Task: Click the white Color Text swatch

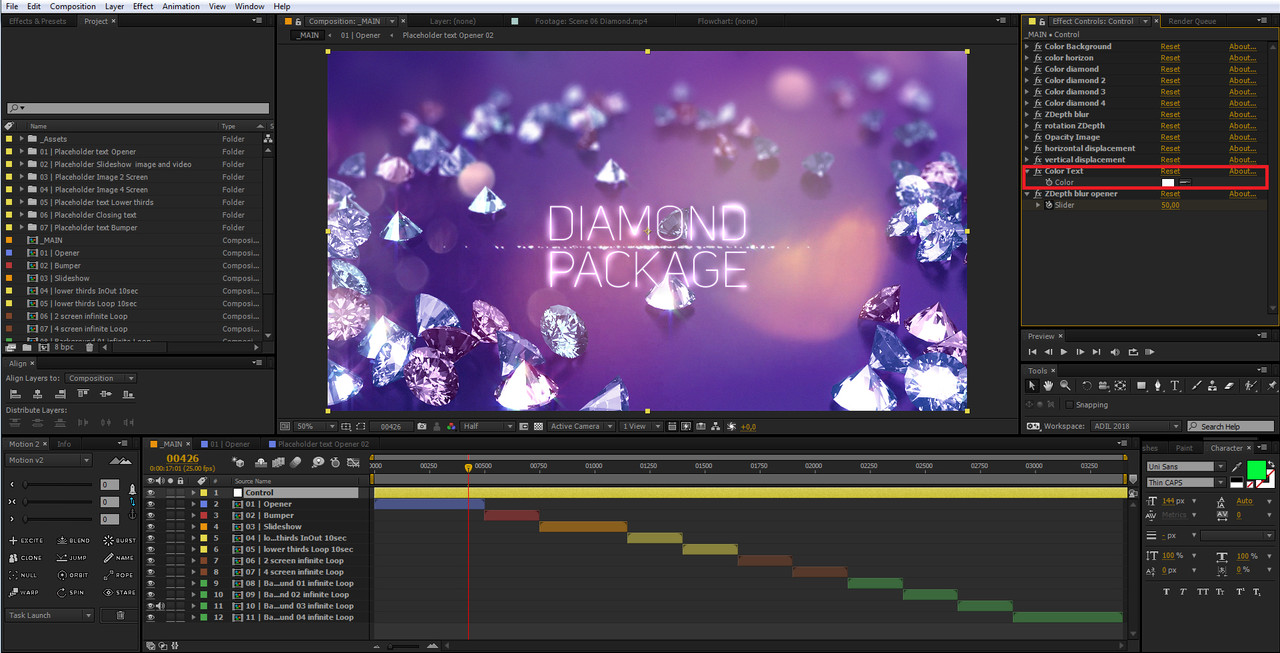Action: (1168, 182)
